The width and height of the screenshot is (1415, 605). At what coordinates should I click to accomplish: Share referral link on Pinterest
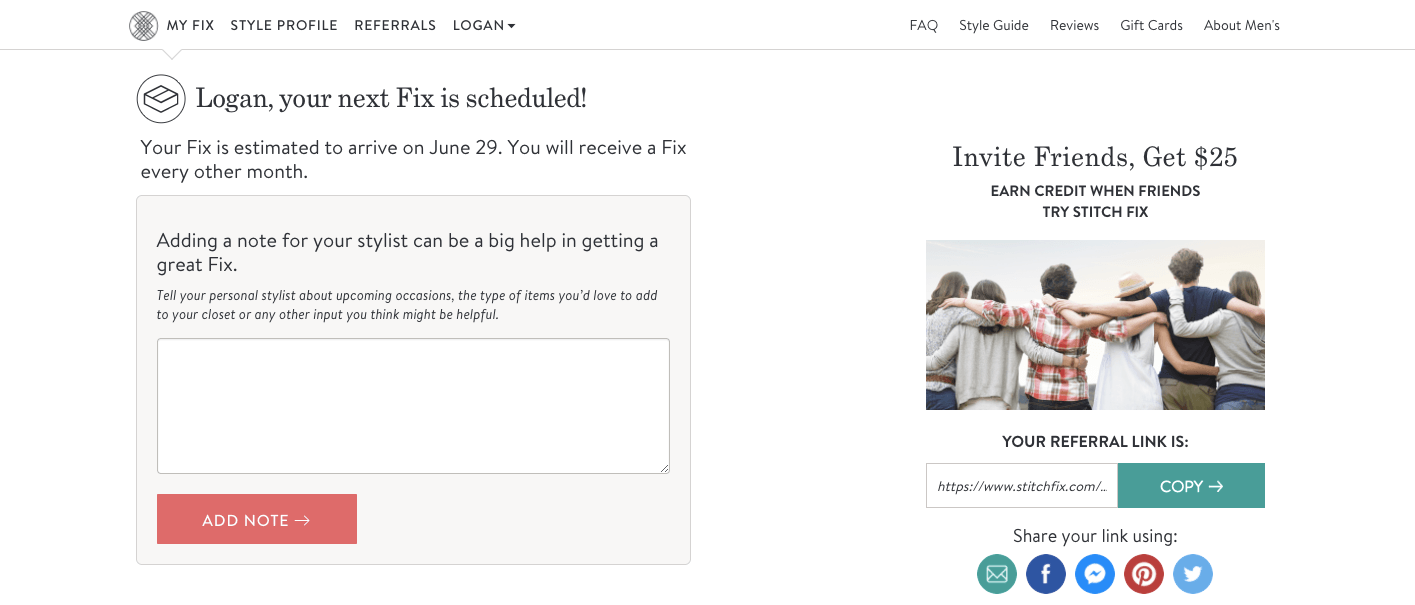click(x=1144, y=574)
